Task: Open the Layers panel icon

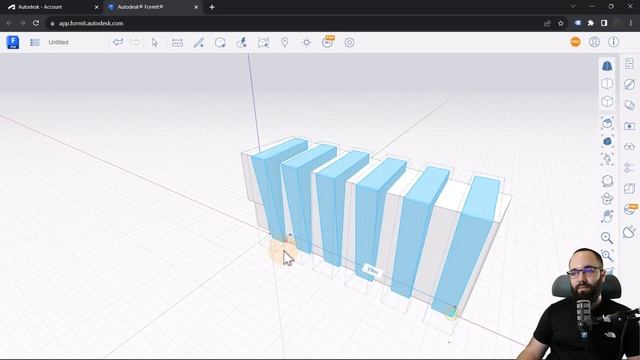Action: (x=629, y=105)
